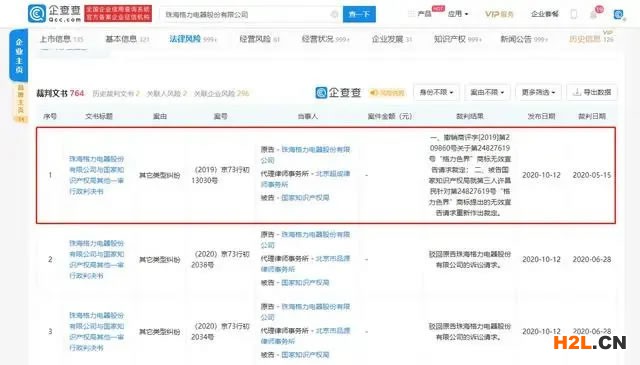Select the 企业主页 side tab
Screen dimensions: 640x365
[x=19, y=56]
